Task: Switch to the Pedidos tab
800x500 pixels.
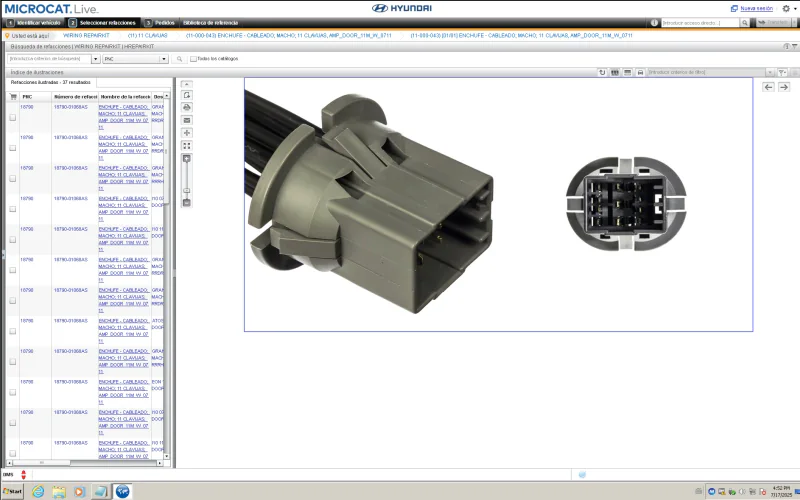Action: pos(164,22)
